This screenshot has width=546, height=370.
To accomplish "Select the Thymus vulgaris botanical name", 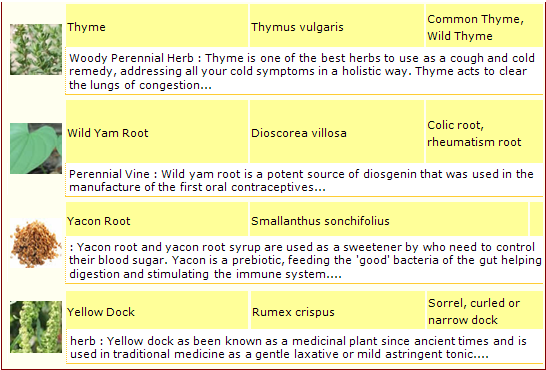I will click(297, 27).
